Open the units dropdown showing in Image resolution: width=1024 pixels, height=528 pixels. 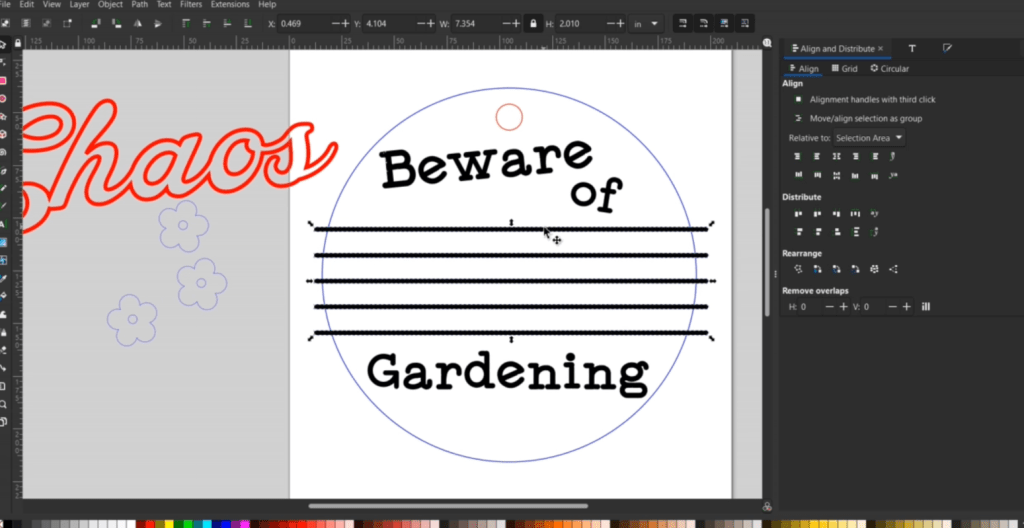point(645,23)
